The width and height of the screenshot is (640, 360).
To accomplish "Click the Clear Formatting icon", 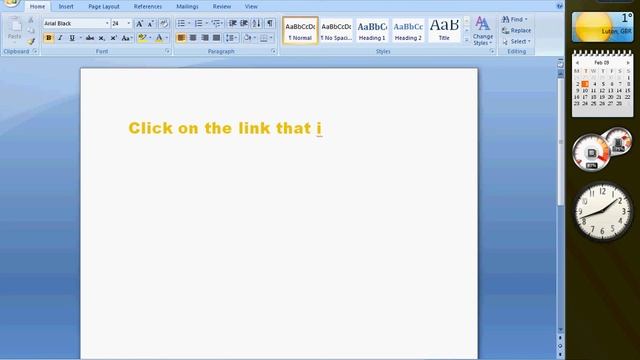I will 164,24.
